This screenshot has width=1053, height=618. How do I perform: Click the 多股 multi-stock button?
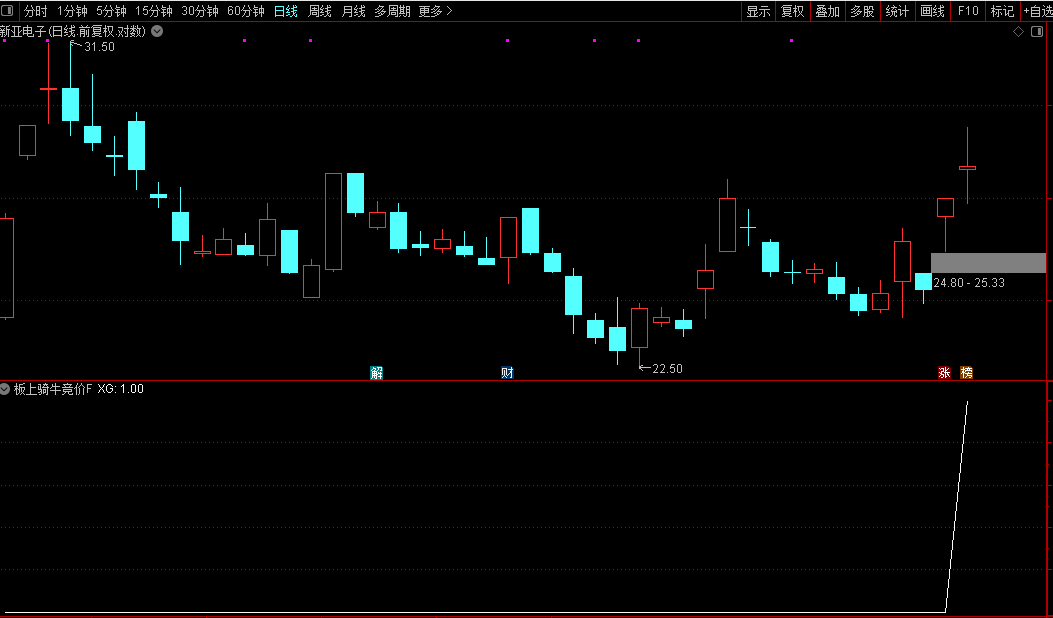[862, 11]
